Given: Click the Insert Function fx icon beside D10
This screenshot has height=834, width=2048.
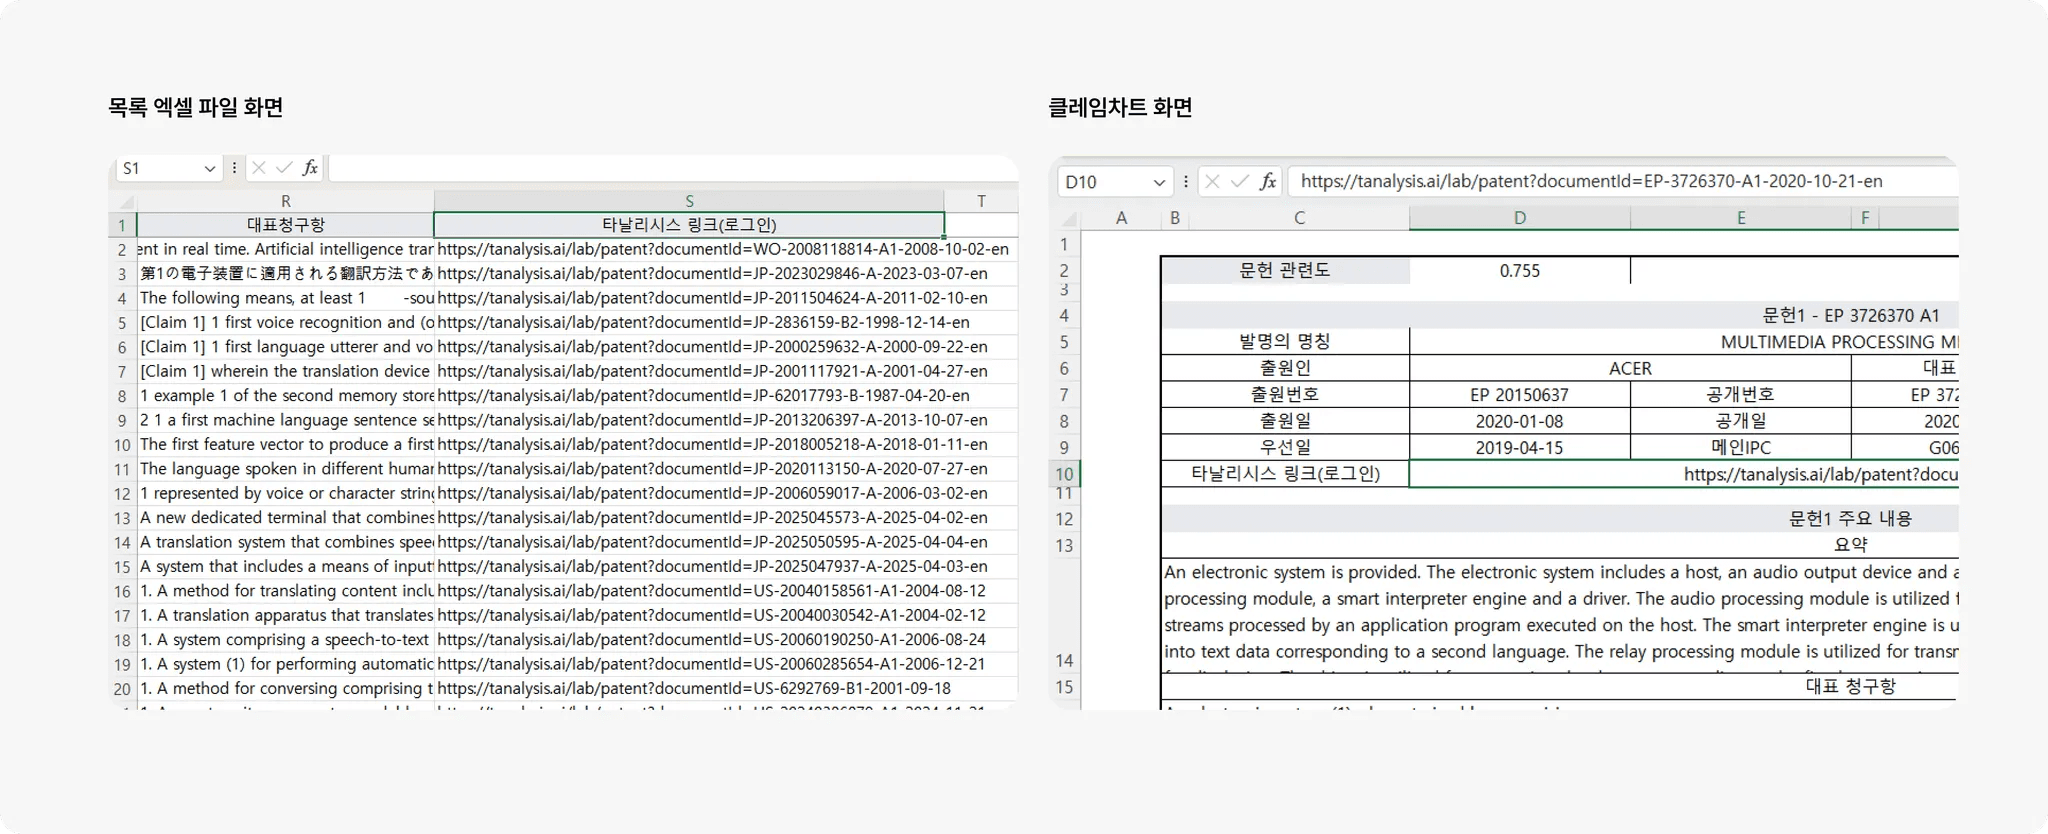Looking at the screenshot, I should (x=1268, y=181).
